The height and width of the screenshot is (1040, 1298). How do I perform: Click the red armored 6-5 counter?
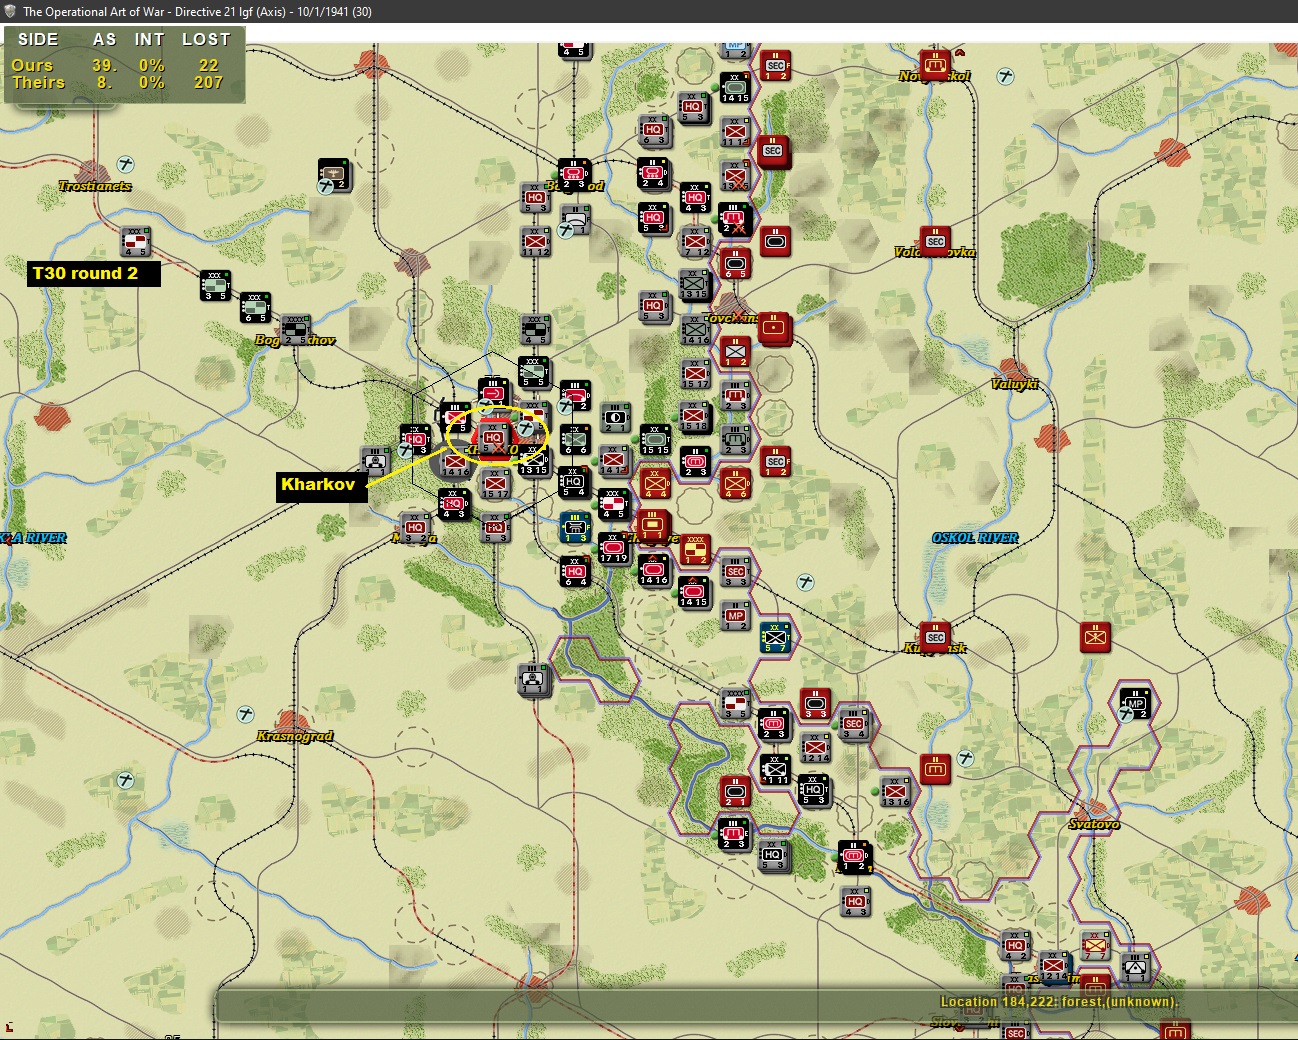pos(735,263)
